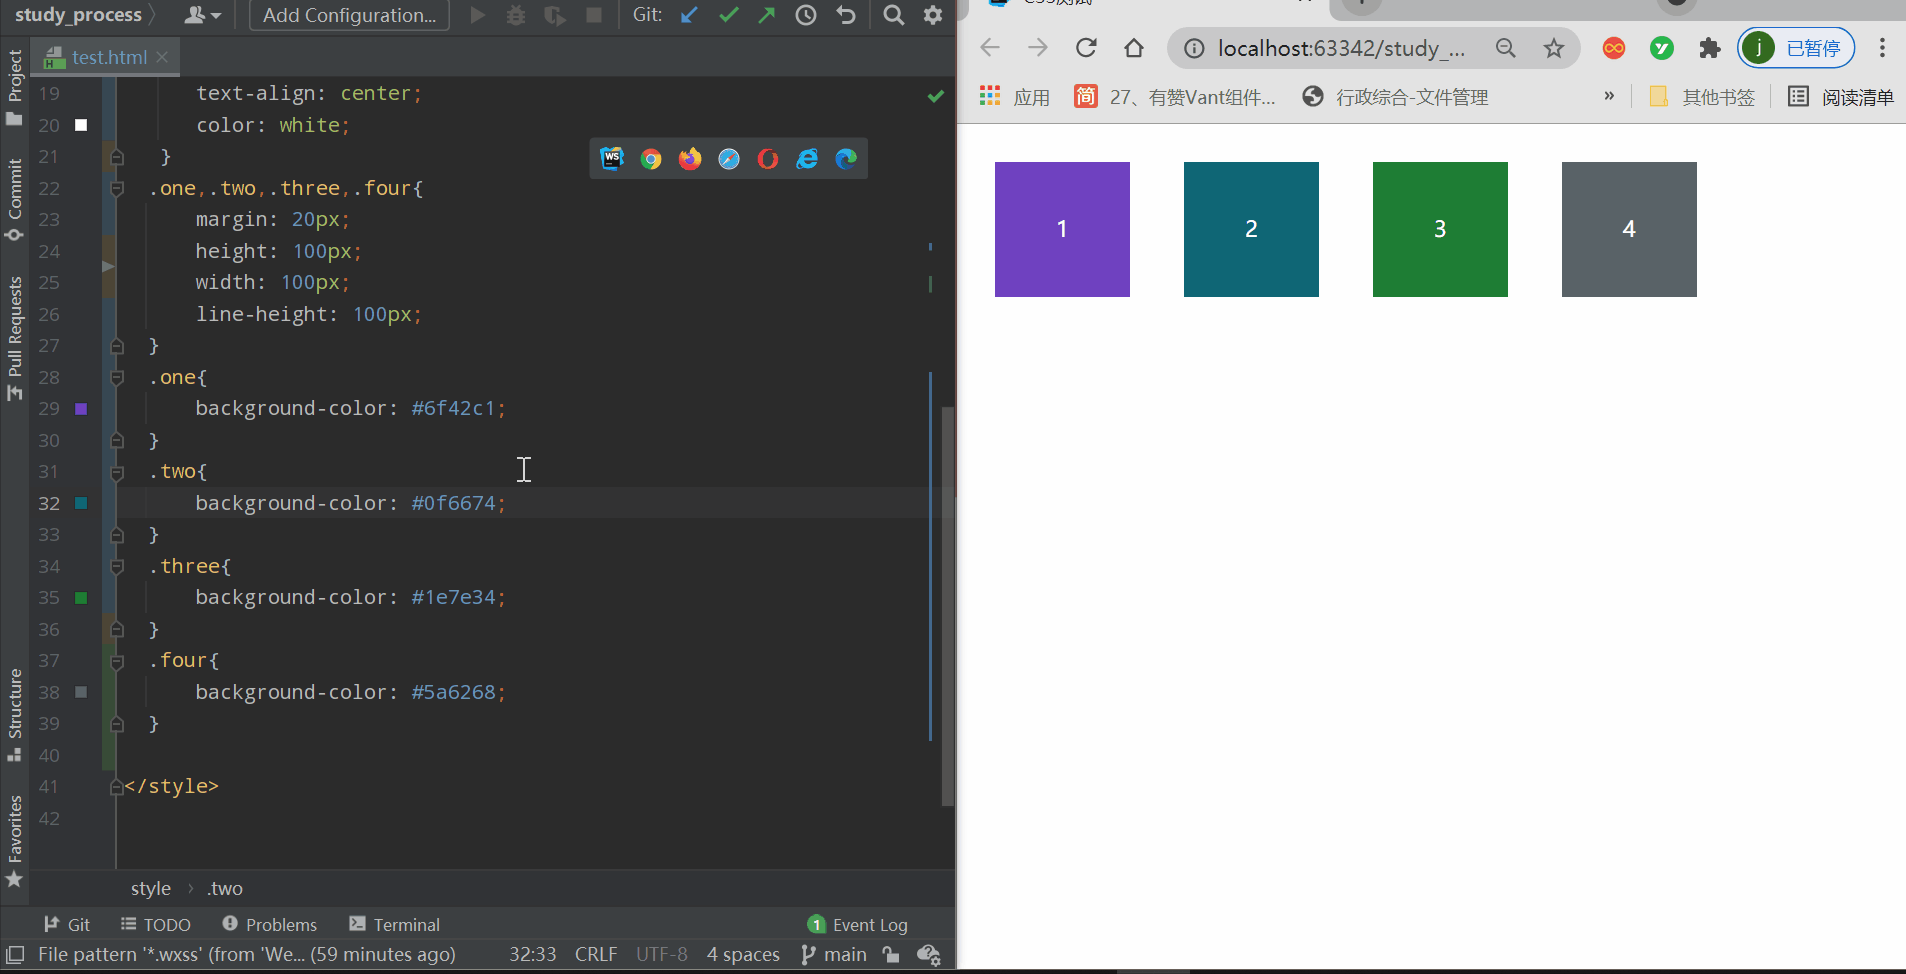Click the inspection status green checkmark

tap(936, 96)
